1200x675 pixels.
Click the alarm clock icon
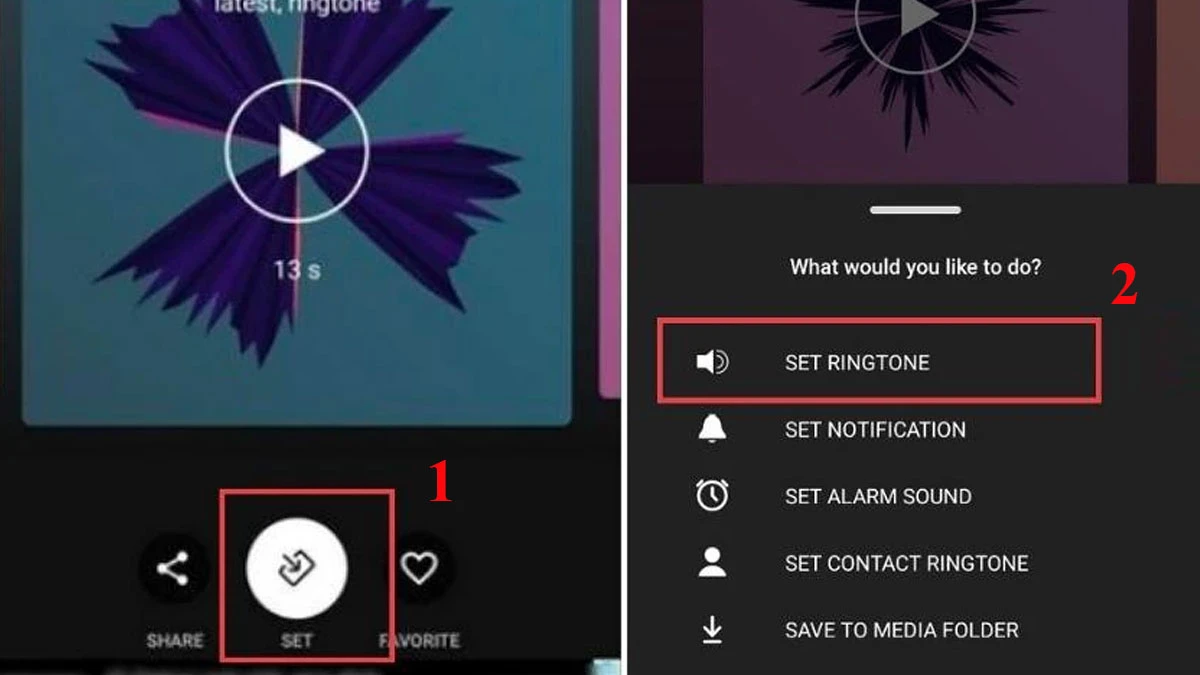point(712,496)
